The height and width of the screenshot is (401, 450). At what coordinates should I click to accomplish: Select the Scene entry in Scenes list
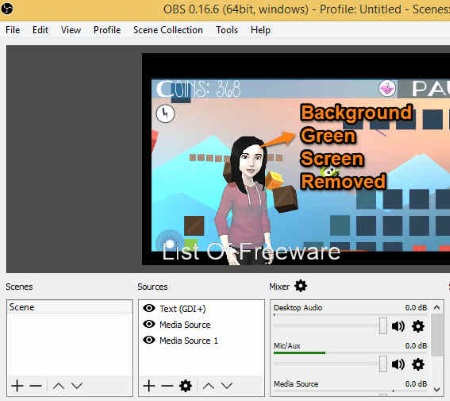click(x=69, y=307)
